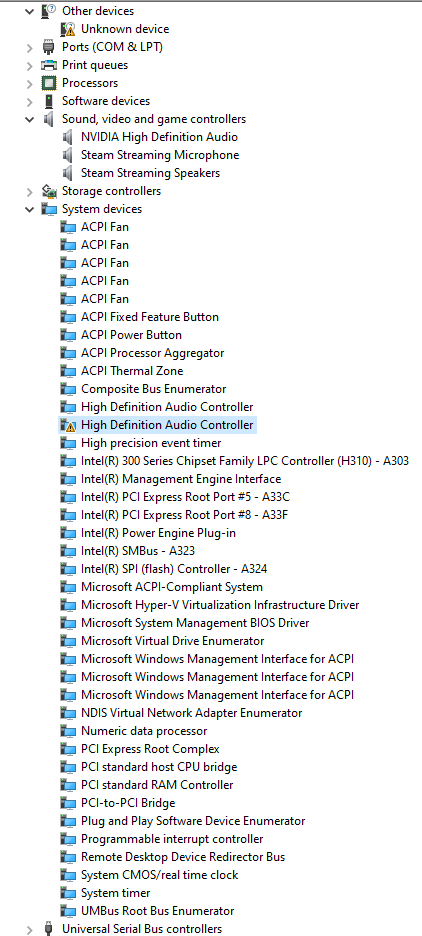
Task: Click the Composite Bus Enumerator icon
Action: [68, 389]
